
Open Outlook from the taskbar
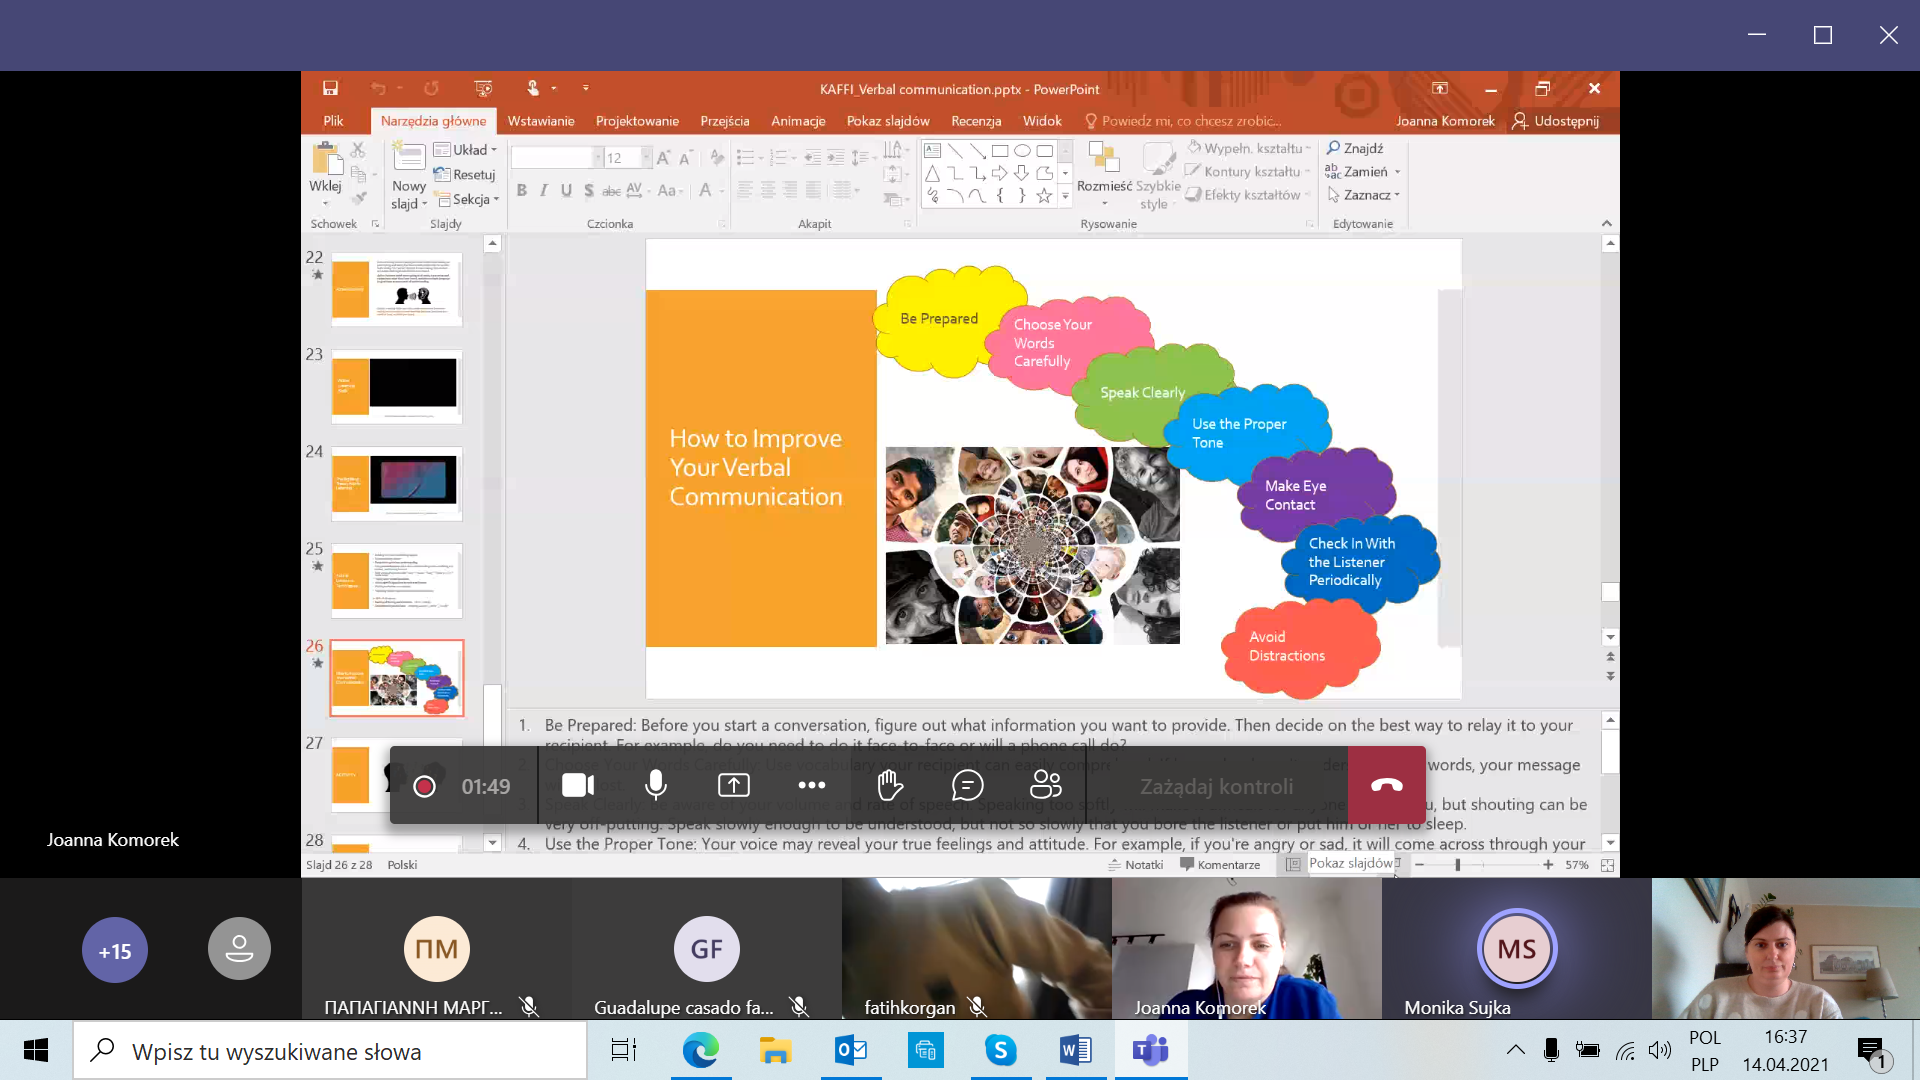tap(851, 1050)
